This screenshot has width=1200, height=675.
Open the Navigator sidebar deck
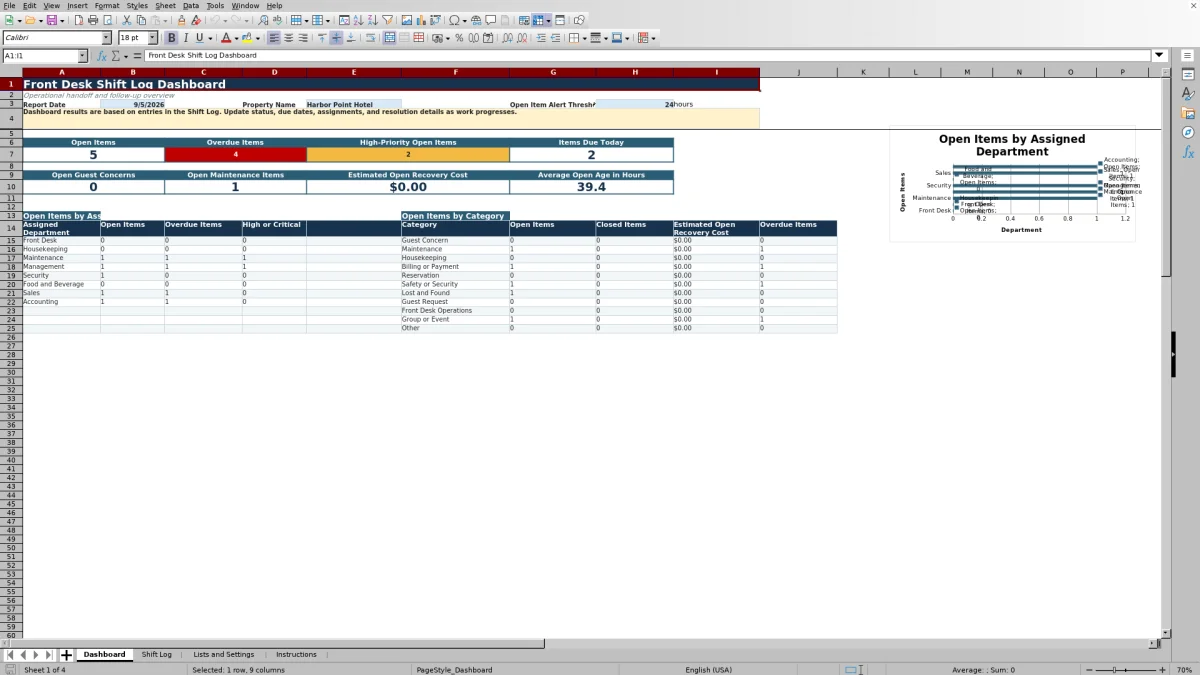(x=1188, y=132)
